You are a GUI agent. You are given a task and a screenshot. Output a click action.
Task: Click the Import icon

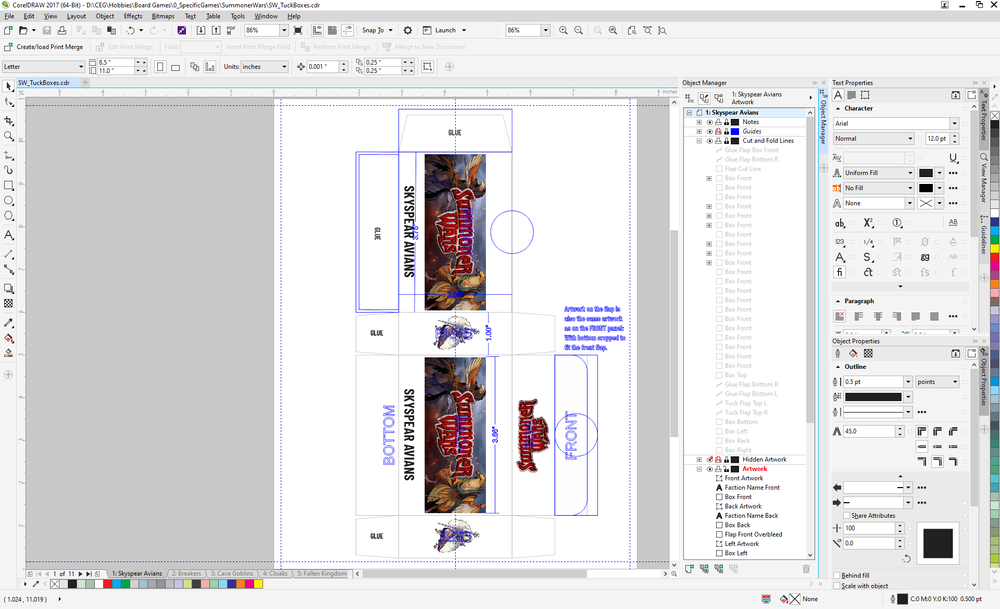pos(201,30)
